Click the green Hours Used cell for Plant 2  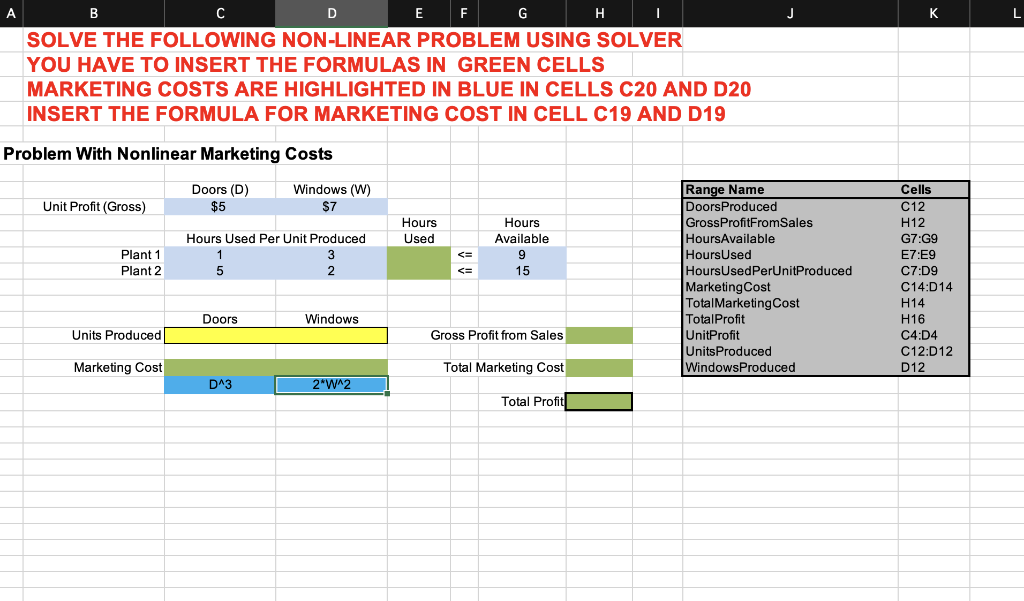point(419,270)
